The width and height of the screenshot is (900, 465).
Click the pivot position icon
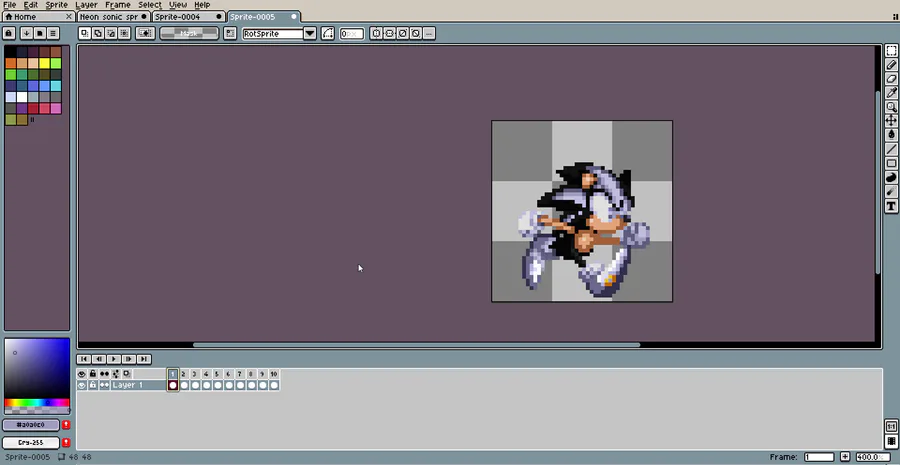click(230, 33)
